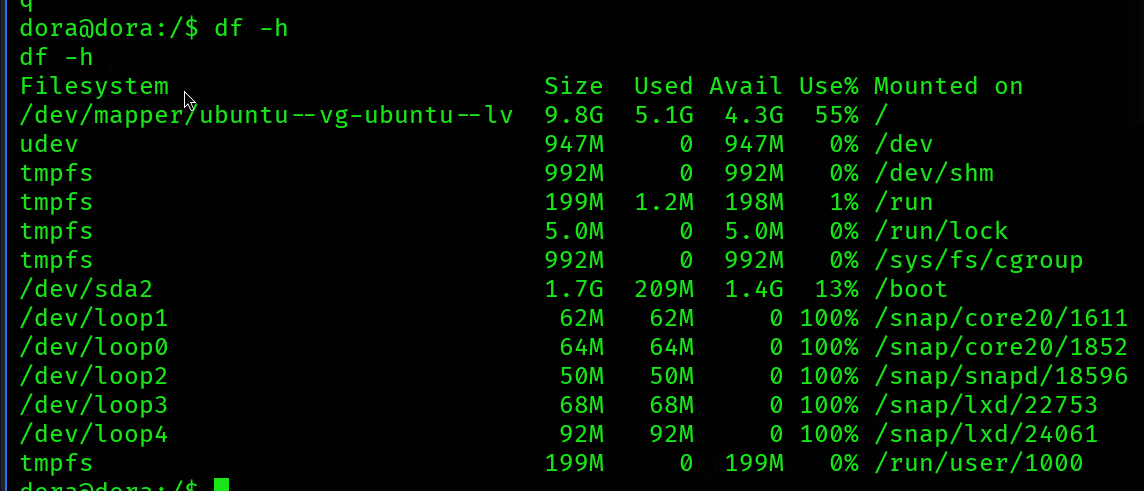Click the /snap/lxd/22753 mount path
This screenshot has width=1144, height=491.
(985, 406)
